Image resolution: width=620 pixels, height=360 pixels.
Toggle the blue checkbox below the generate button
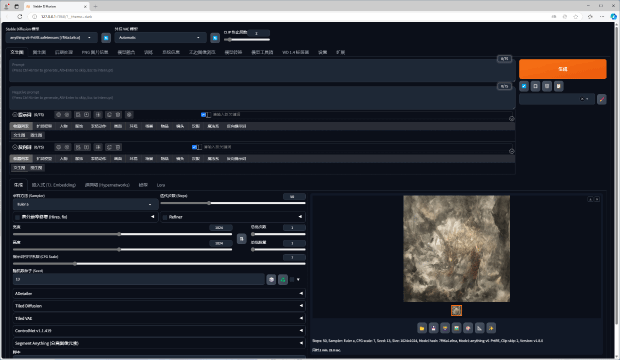click(x=524, y=86)
